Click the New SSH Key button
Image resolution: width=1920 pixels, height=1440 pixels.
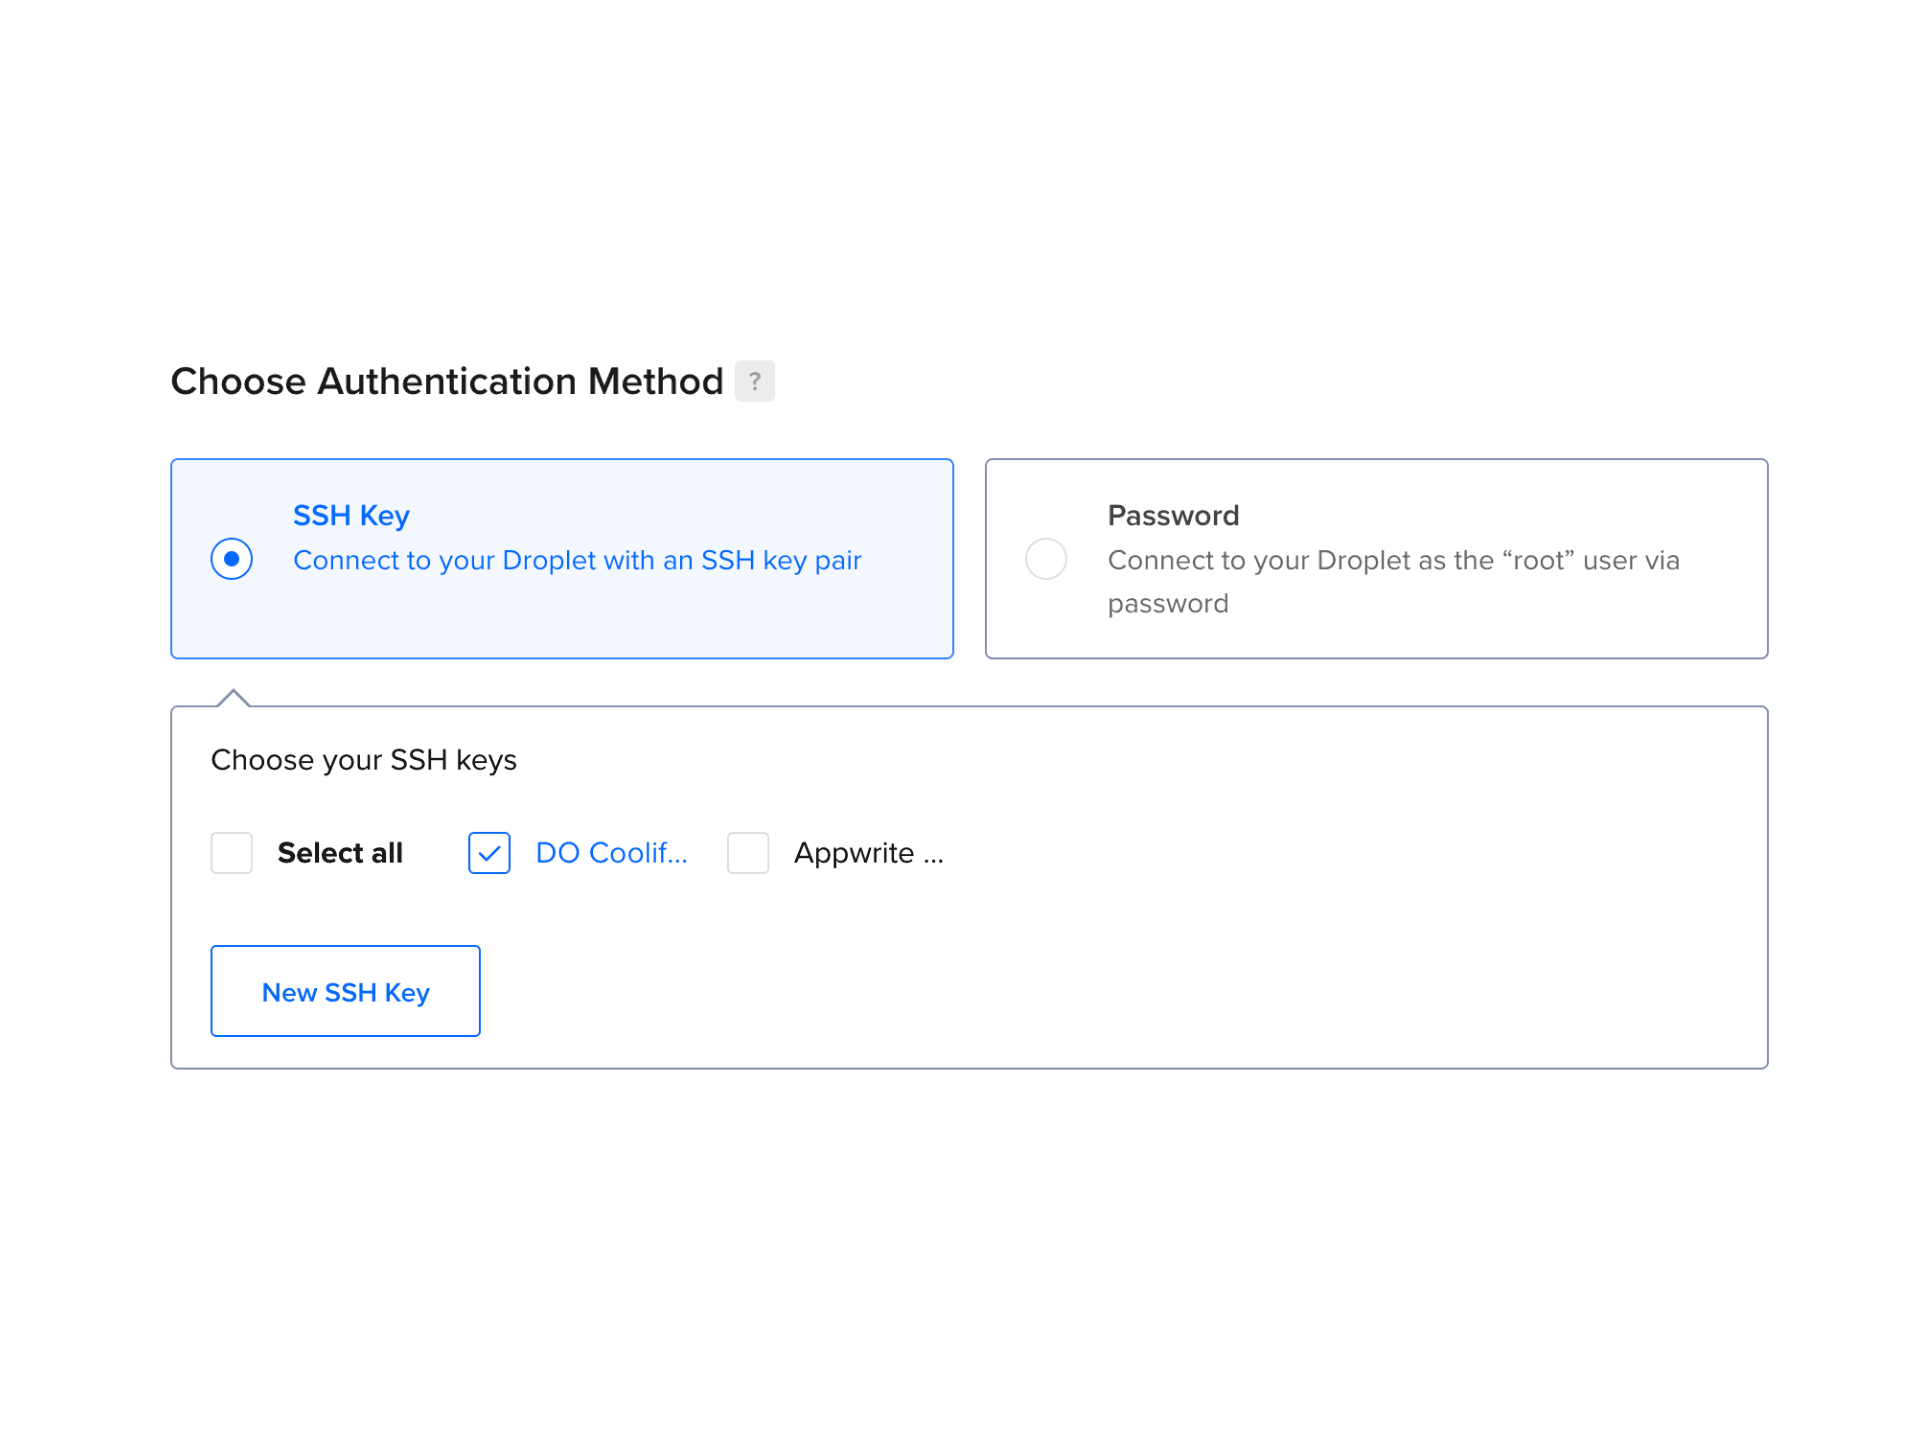click(345, 991)
